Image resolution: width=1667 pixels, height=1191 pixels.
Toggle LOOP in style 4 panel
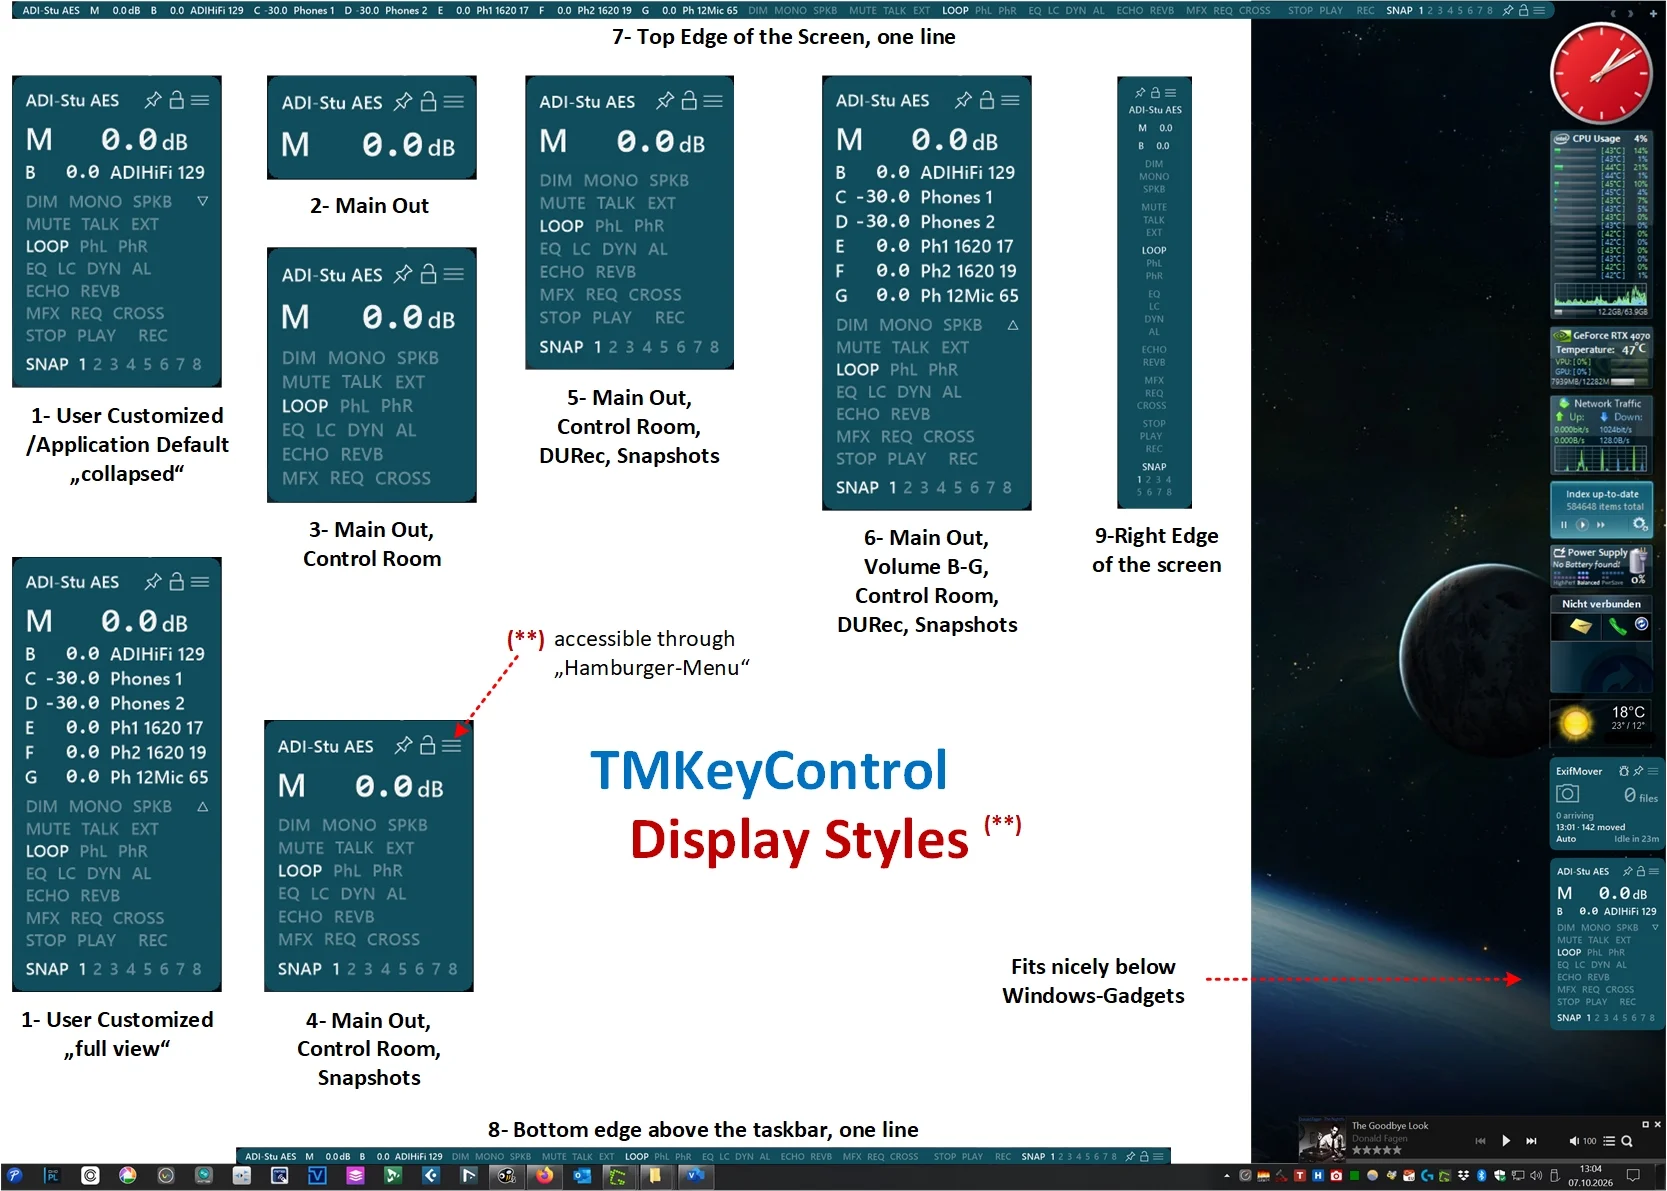pos(300,871)
